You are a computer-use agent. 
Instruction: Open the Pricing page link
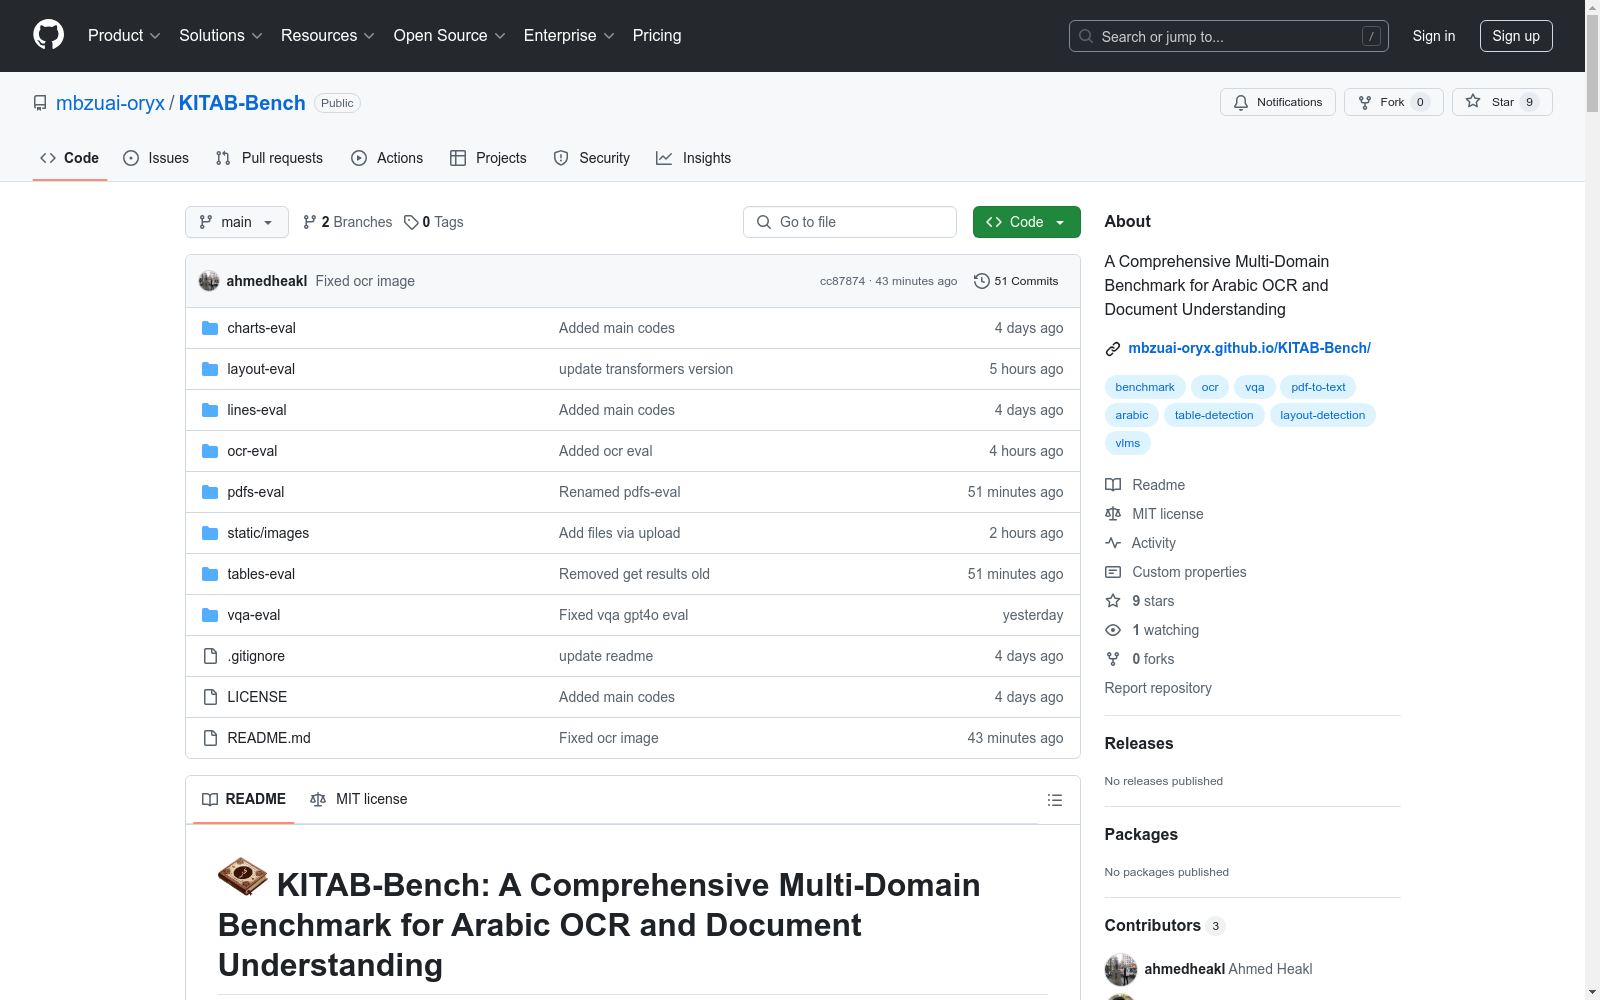pyautogui.click(x=657, y=36)
